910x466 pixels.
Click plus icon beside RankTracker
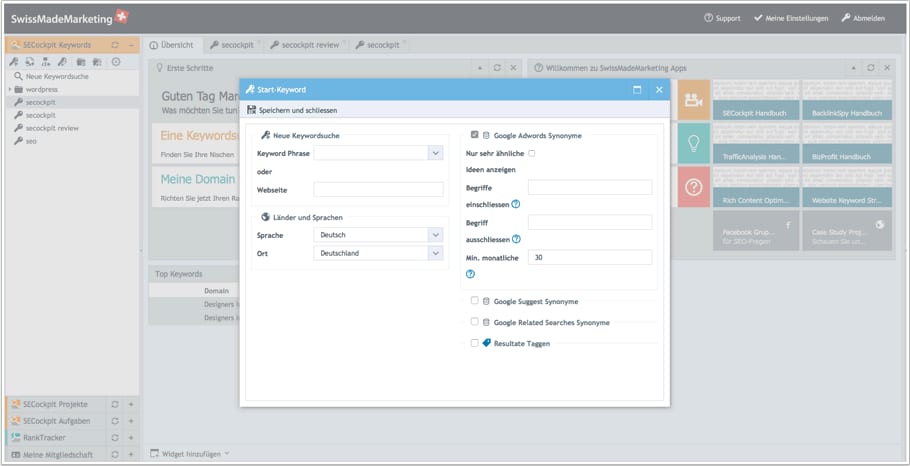pyautogui.click(x=131, y=438)
